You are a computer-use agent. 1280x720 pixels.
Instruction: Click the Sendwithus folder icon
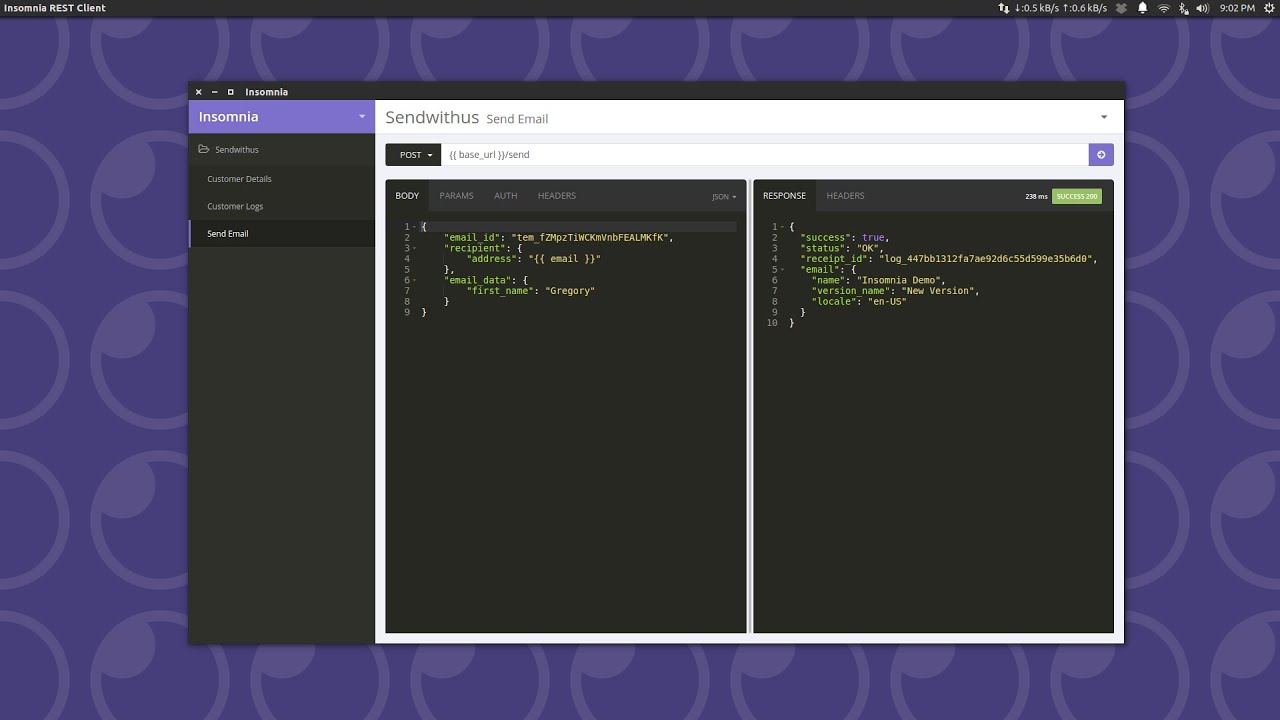click(x=204, y=149)
